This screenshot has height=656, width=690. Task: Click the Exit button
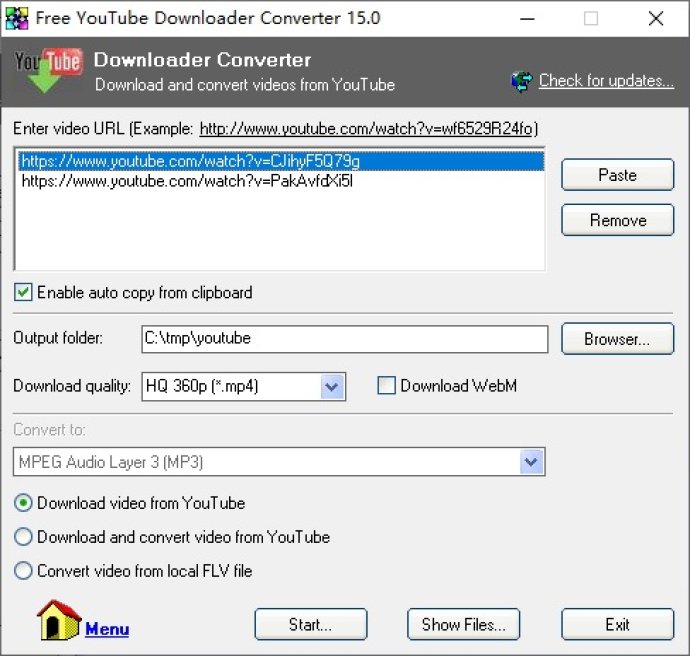point(617,624)
